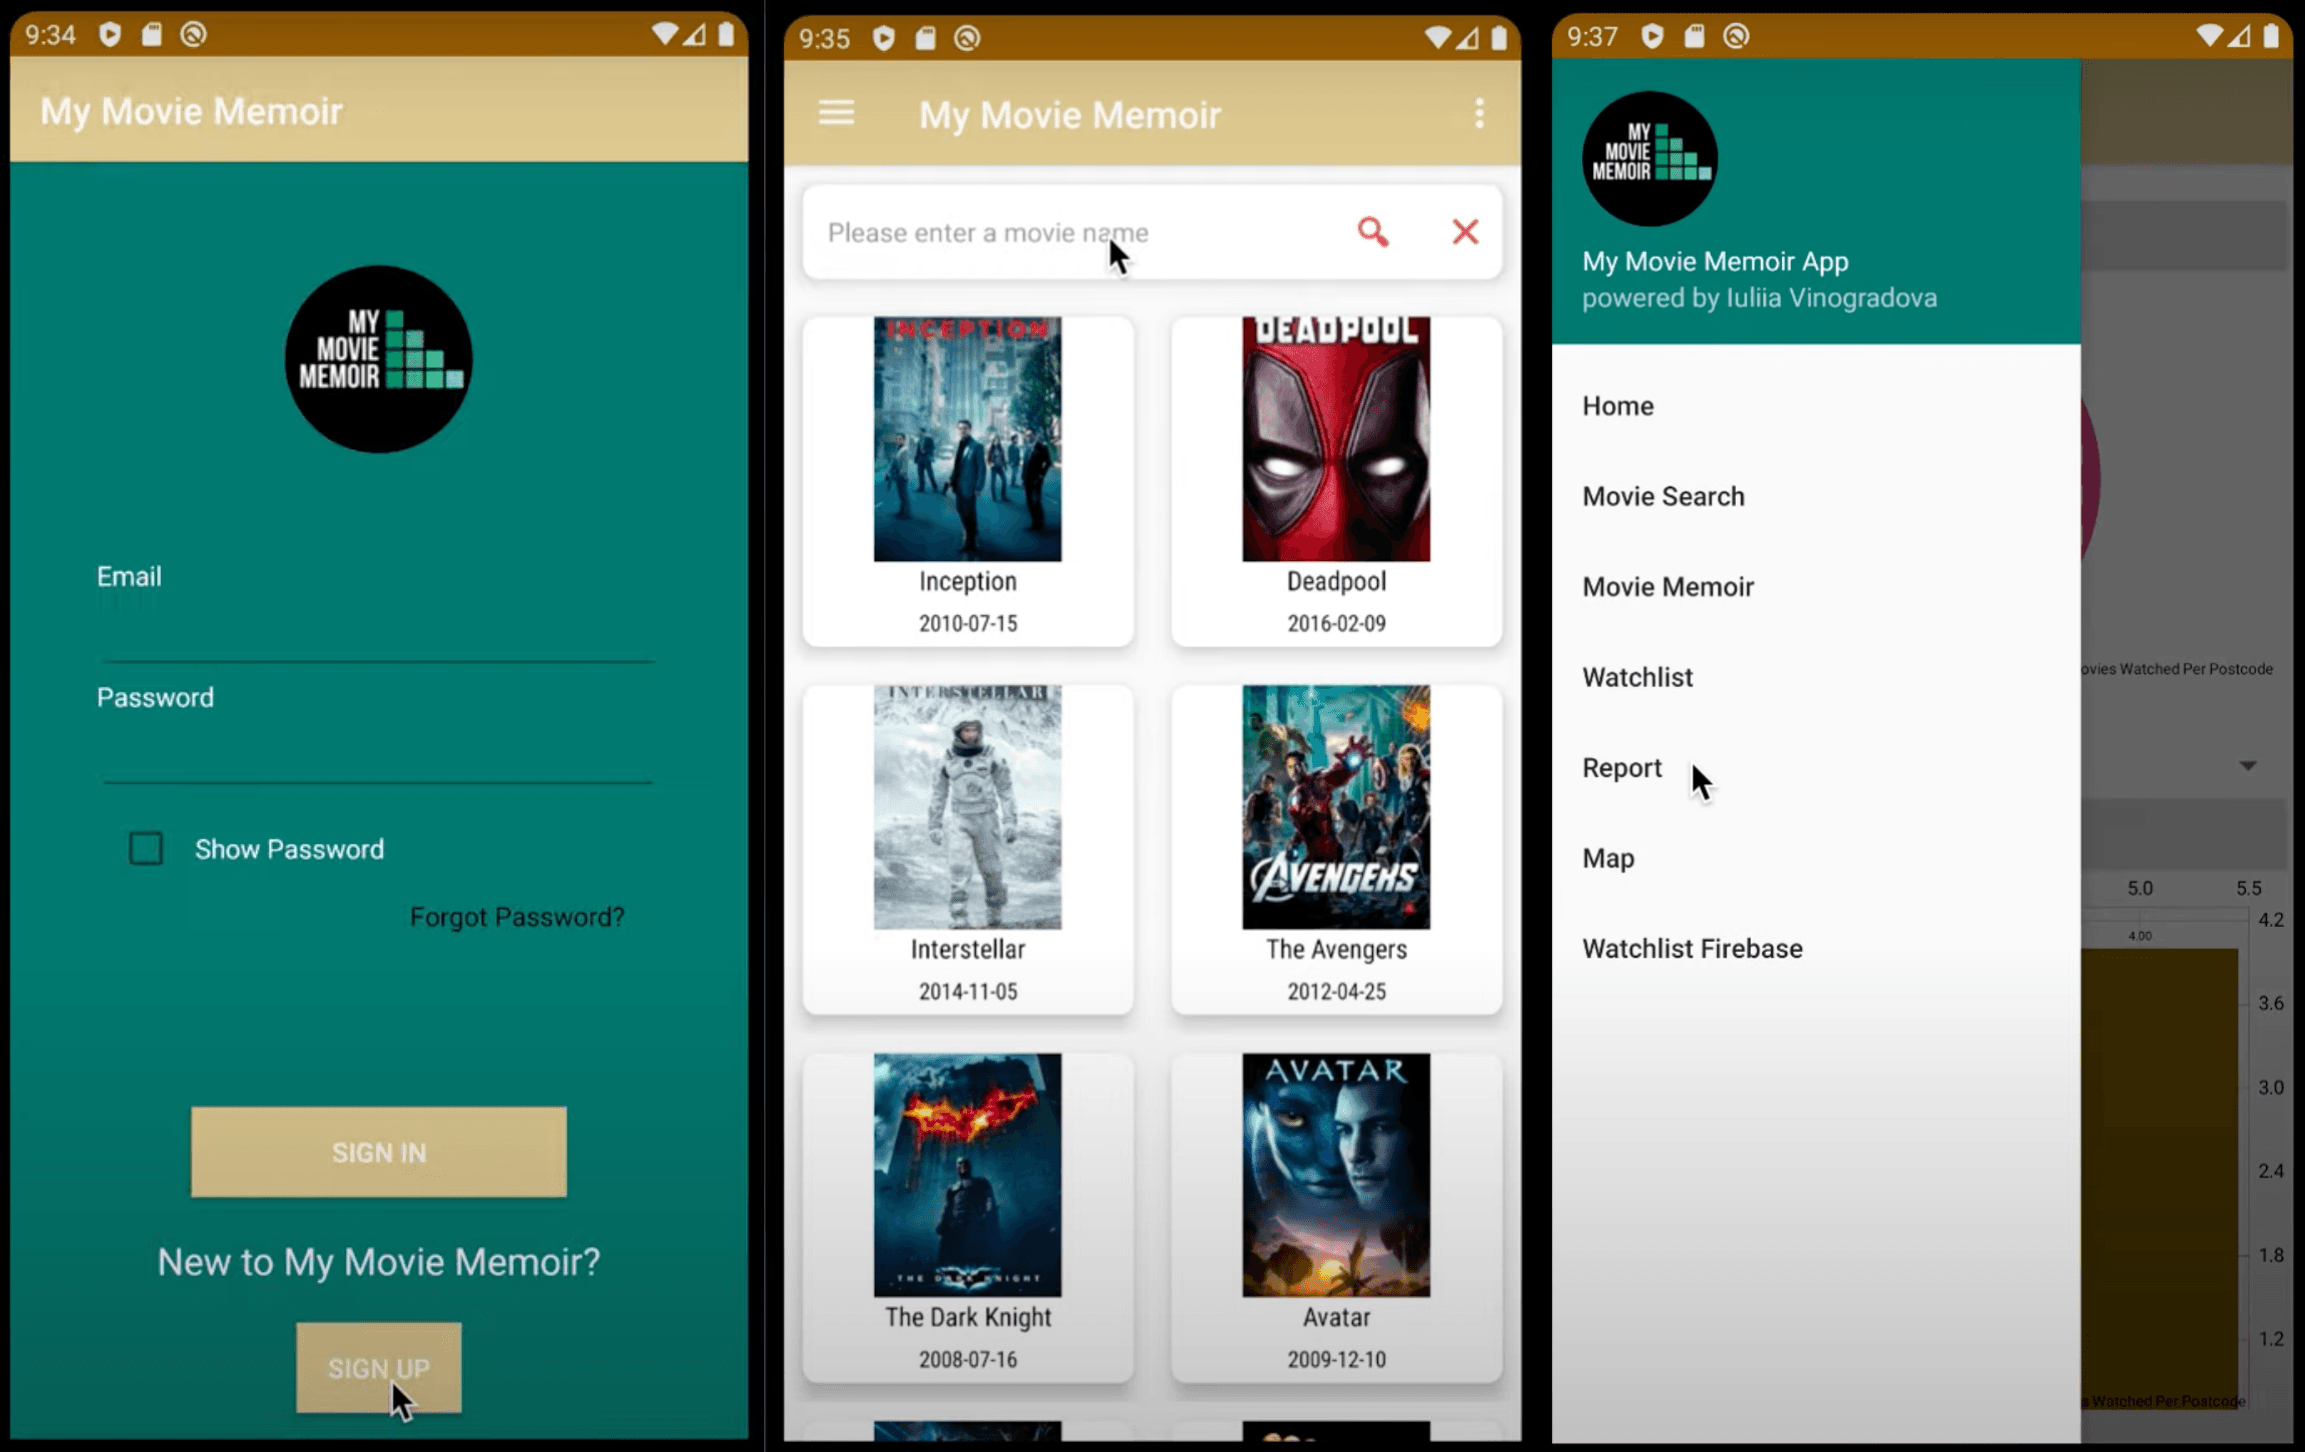The image size is (2305, 1452).
Task: Open the Deadpool movie poster
Action: click(1336, 439)
